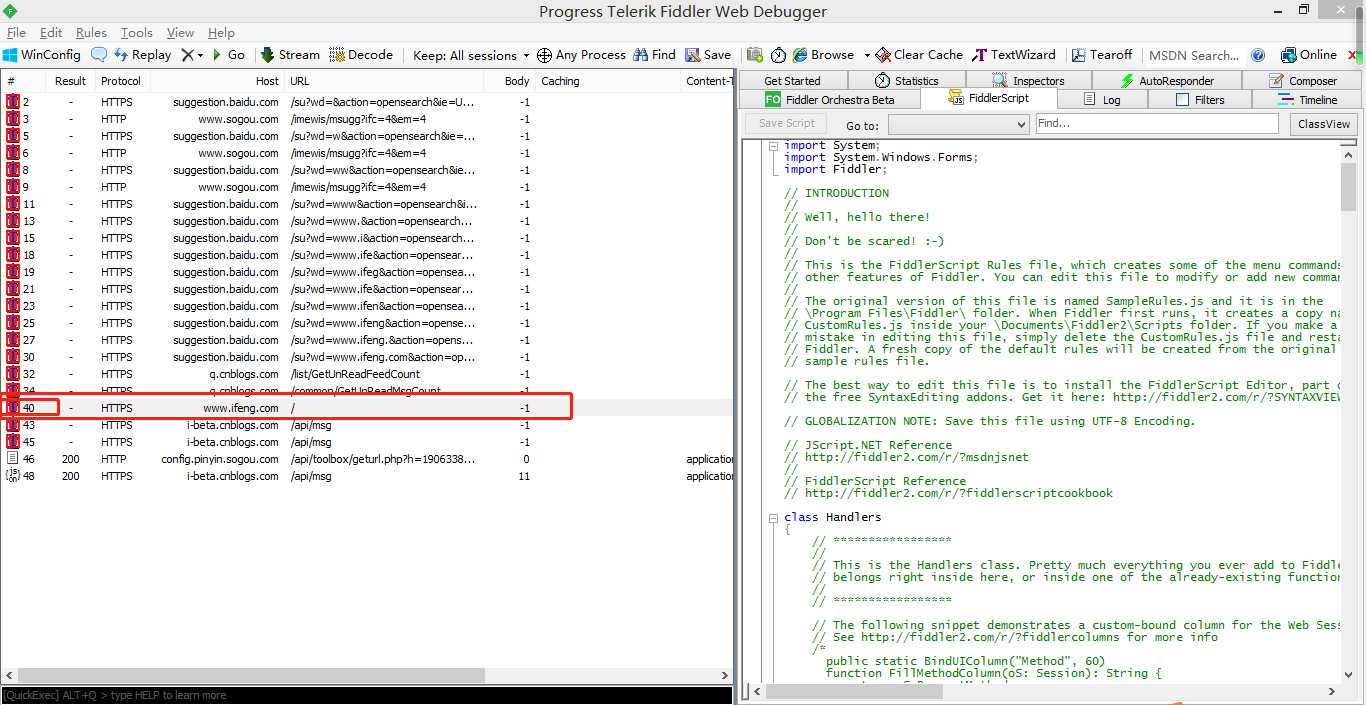Image resolution: width=1366 pixels, height=705 pixels.
Task: Switch to the Composer tab
Action: (1303, 81)
